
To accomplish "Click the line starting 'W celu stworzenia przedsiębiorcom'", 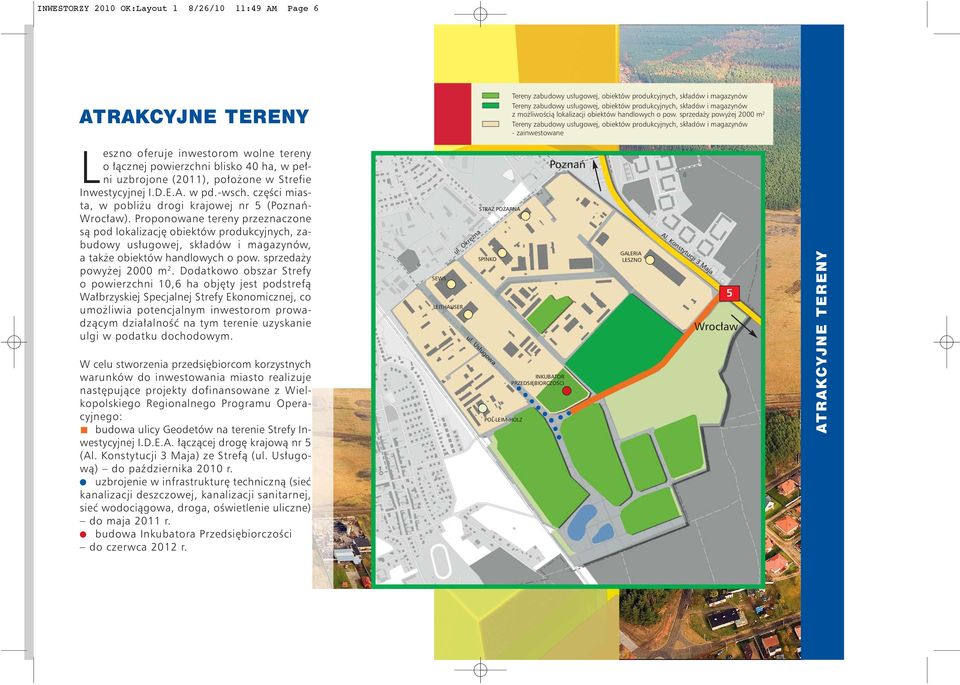I will (x=195, y=364).
